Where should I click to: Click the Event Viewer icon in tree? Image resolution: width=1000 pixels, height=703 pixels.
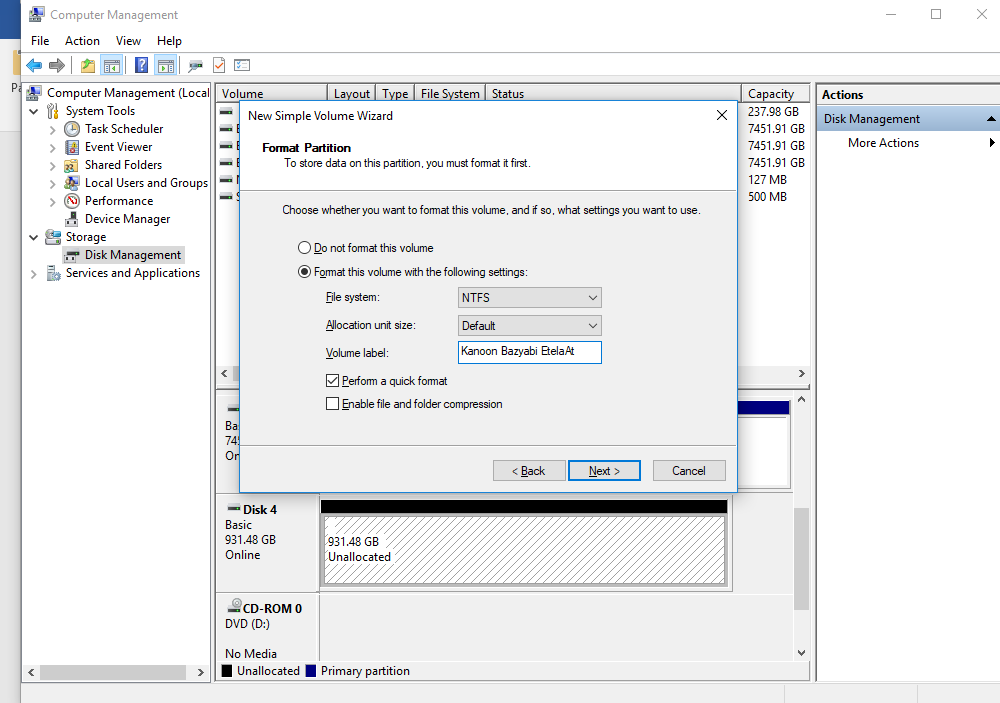72,147
